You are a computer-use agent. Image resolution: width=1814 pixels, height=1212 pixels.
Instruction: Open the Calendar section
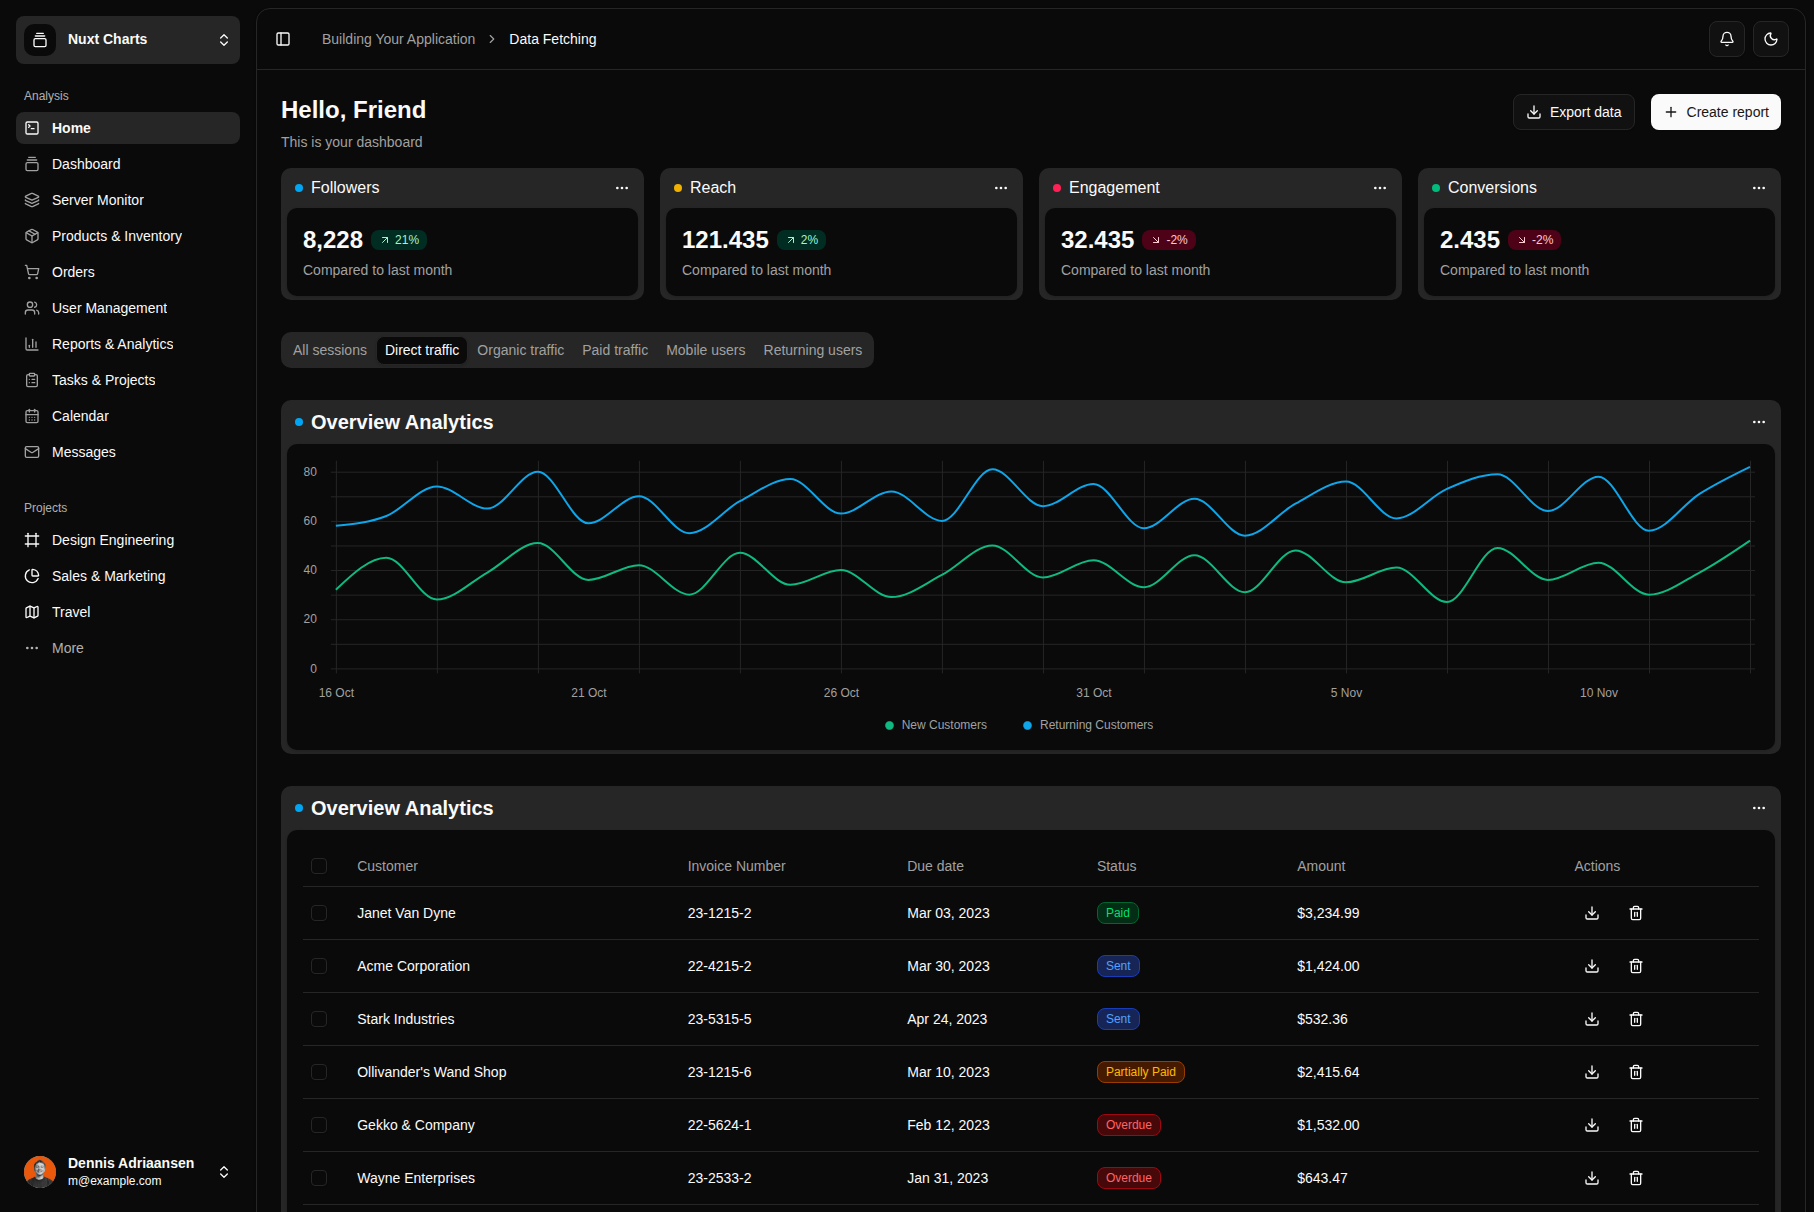80,415
